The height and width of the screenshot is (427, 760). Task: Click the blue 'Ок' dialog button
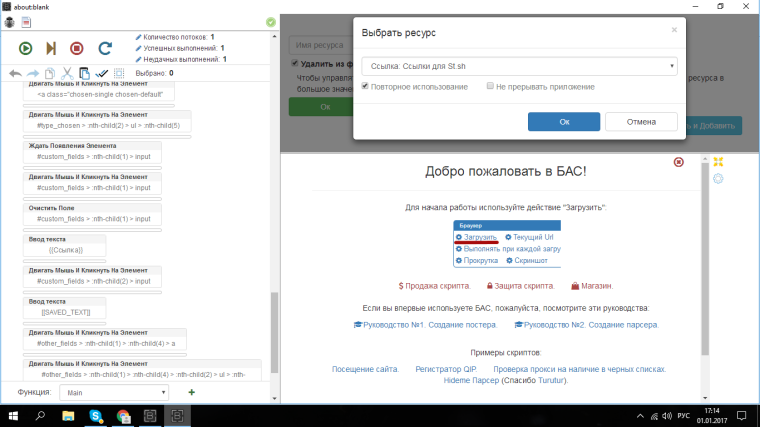click(563, 121)
